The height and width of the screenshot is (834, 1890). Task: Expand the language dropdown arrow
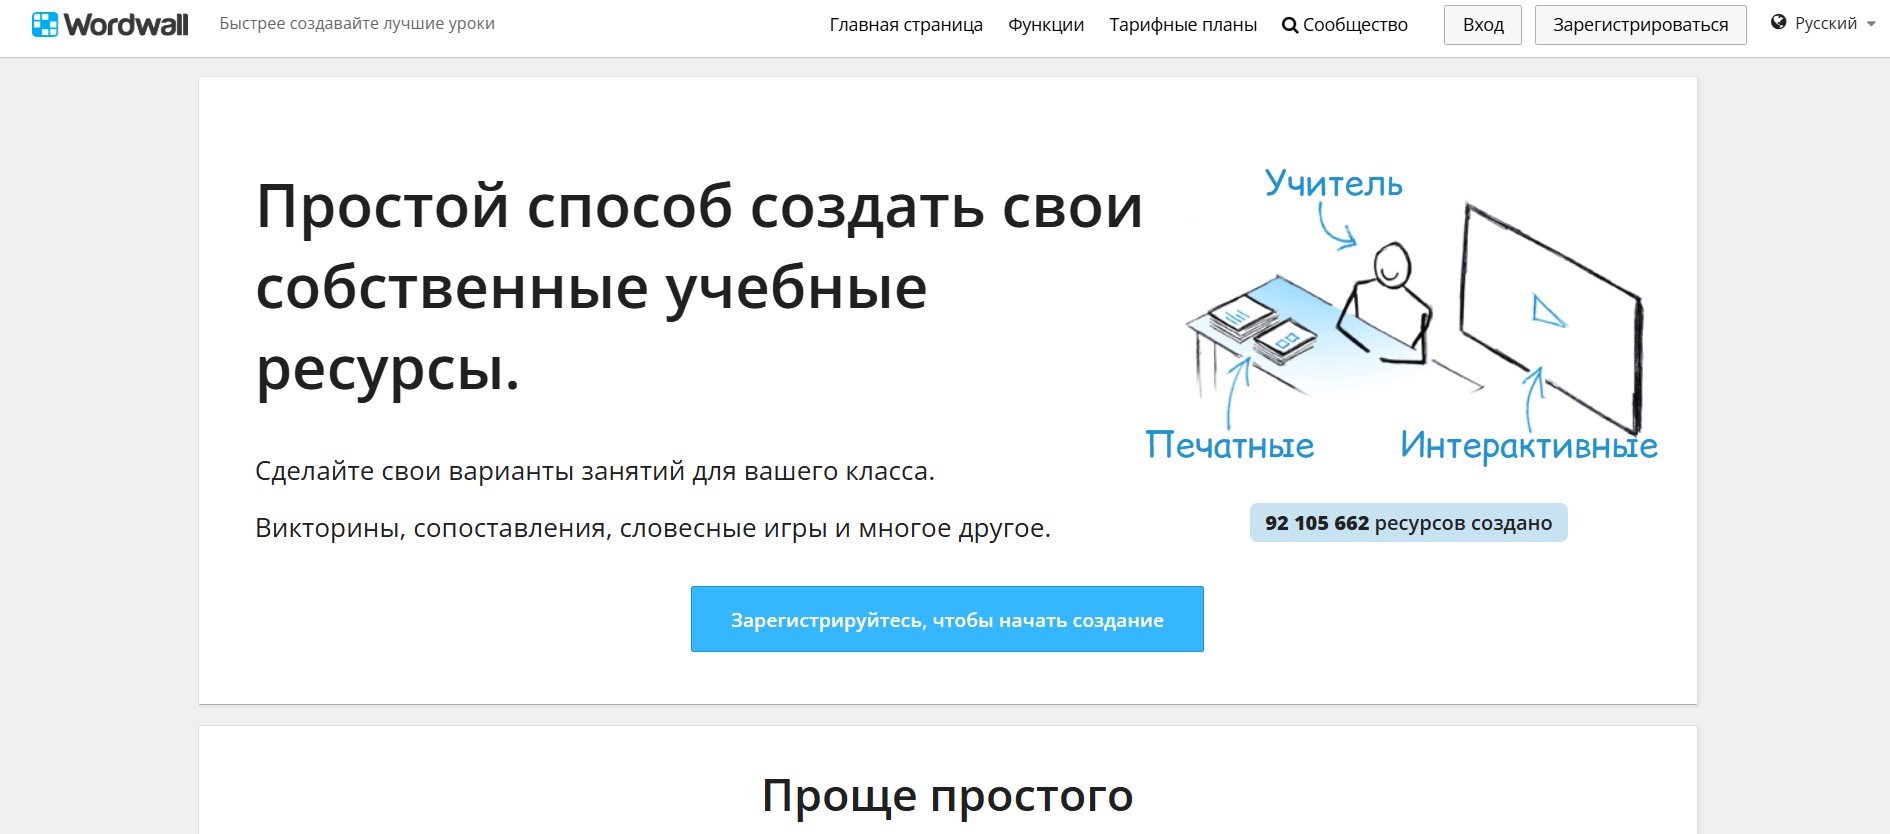click(1871, 24)
